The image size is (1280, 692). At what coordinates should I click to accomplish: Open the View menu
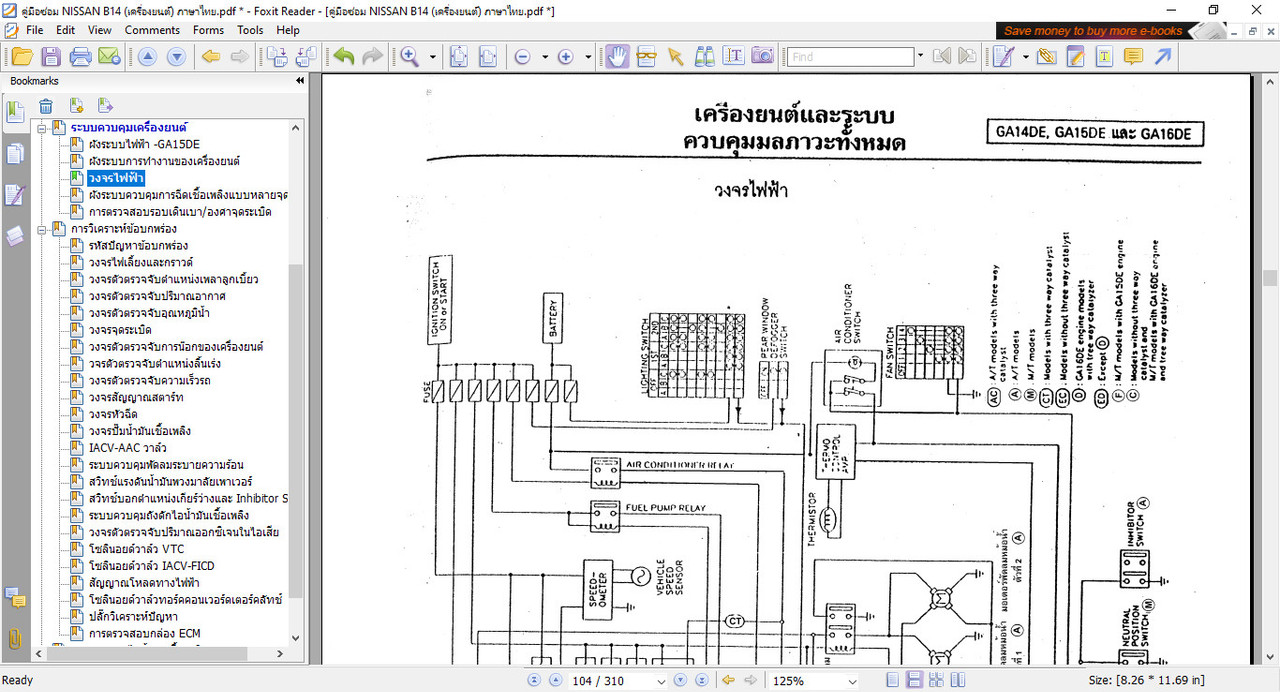99,30
